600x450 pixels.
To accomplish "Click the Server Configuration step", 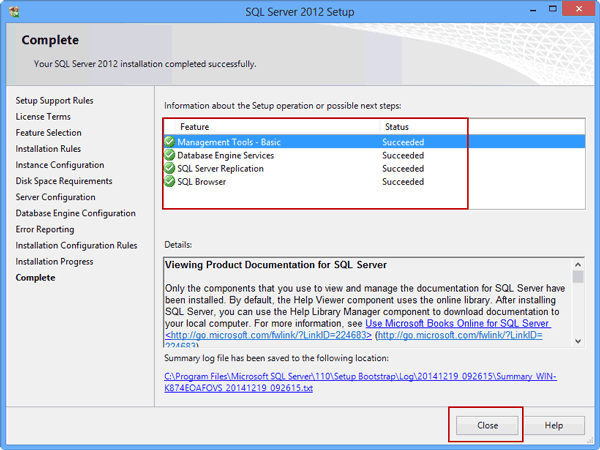I will 55,197.
